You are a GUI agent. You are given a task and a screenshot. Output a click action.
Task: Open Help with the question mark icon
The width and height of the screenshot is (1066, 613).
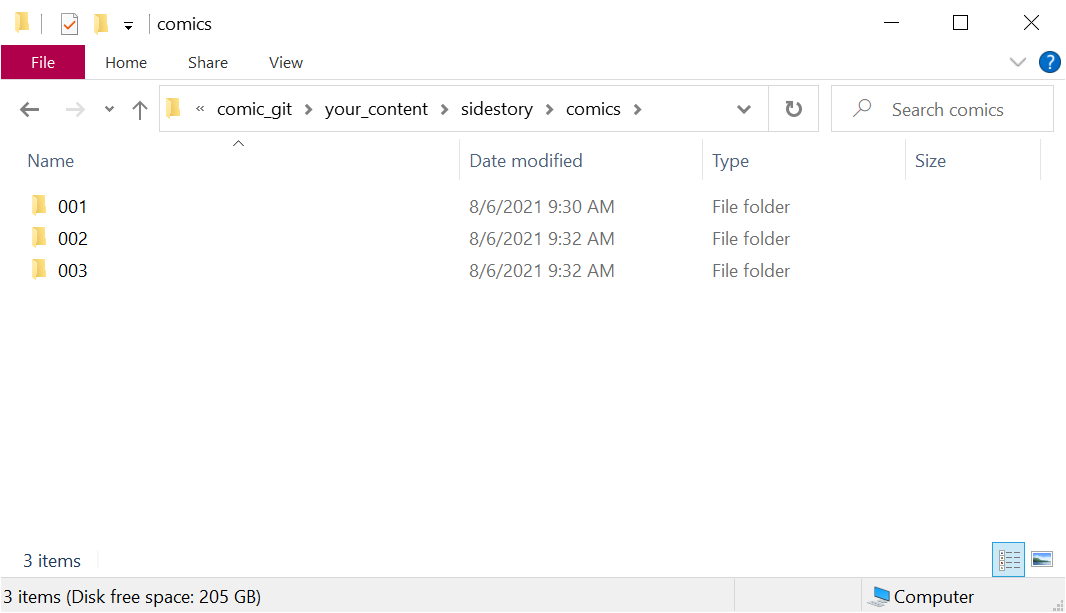(1049, 62)
